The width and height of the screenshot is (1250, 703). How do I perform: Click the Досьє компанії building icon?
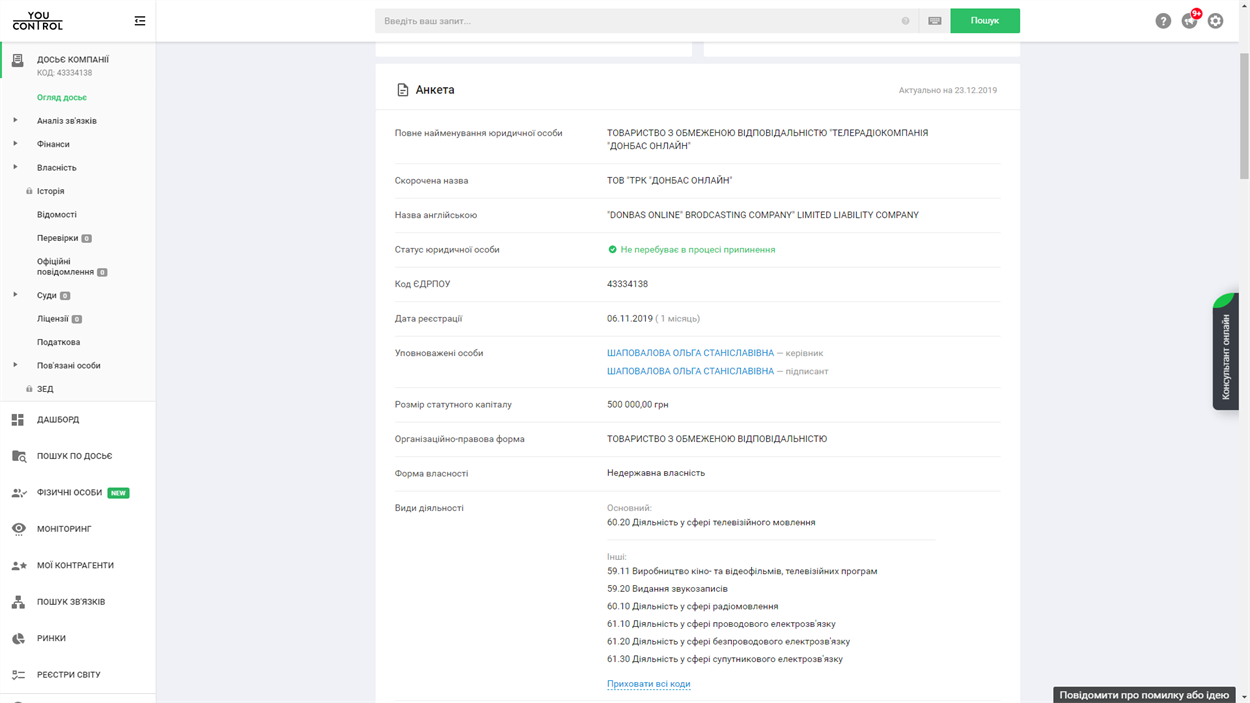pos(18,61)
